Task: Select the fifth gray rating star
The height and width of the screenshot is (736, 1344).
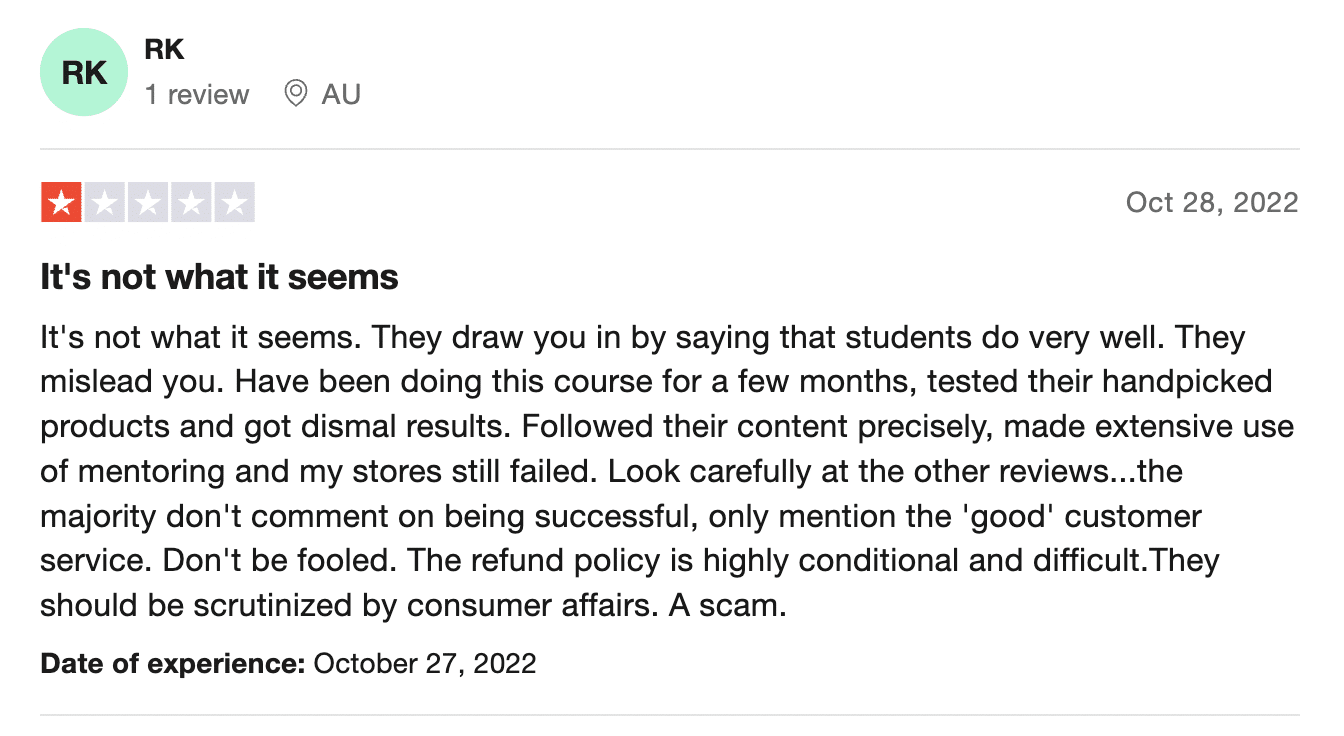Action: [x=234, y=202]
